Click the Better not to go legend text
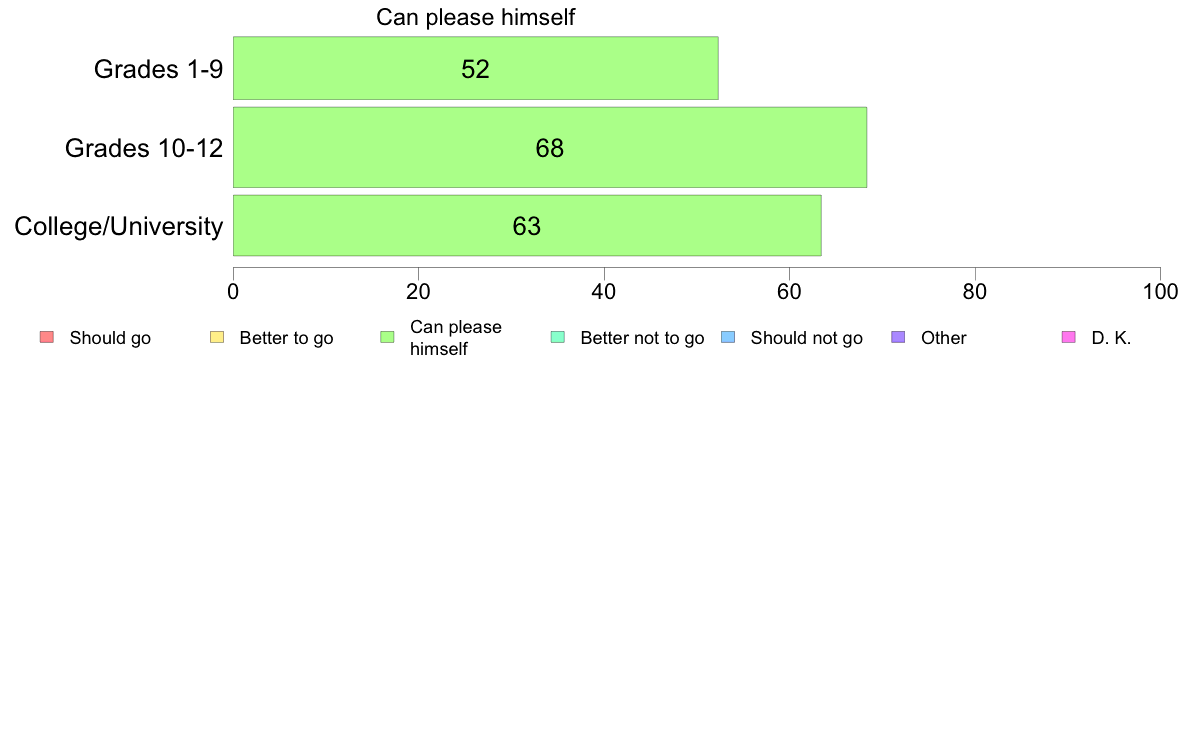 click(x=642, y=338)
